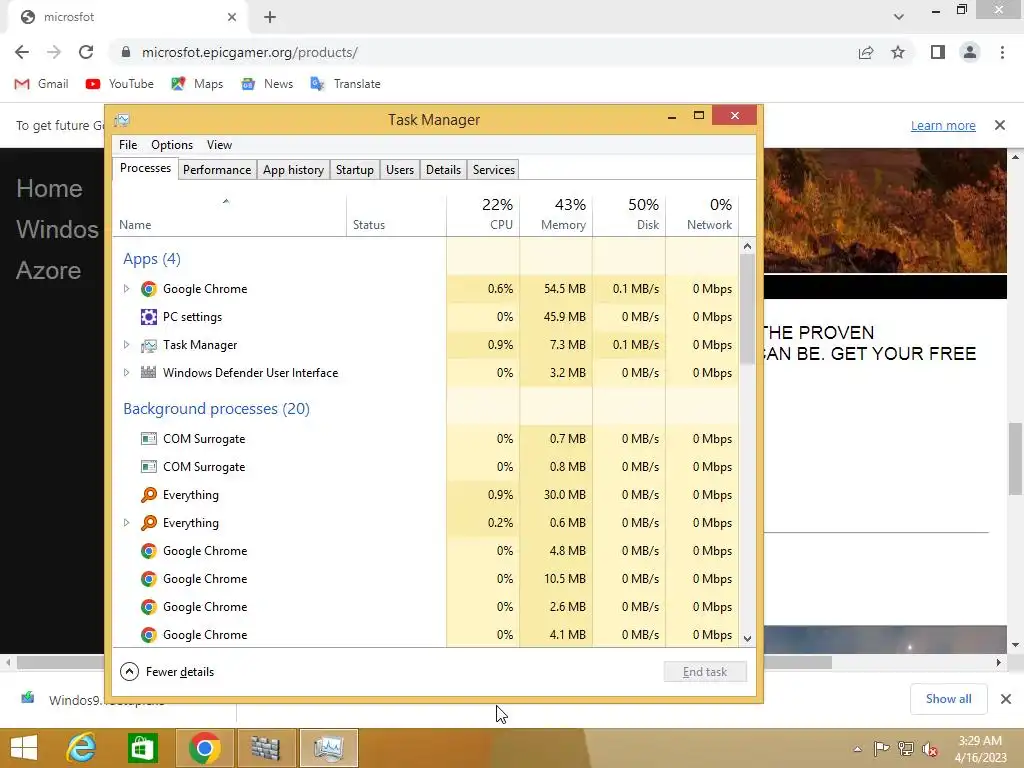Click the Chrome icon using 10.5 MB

pyautogui.click(x=149, y=579)
